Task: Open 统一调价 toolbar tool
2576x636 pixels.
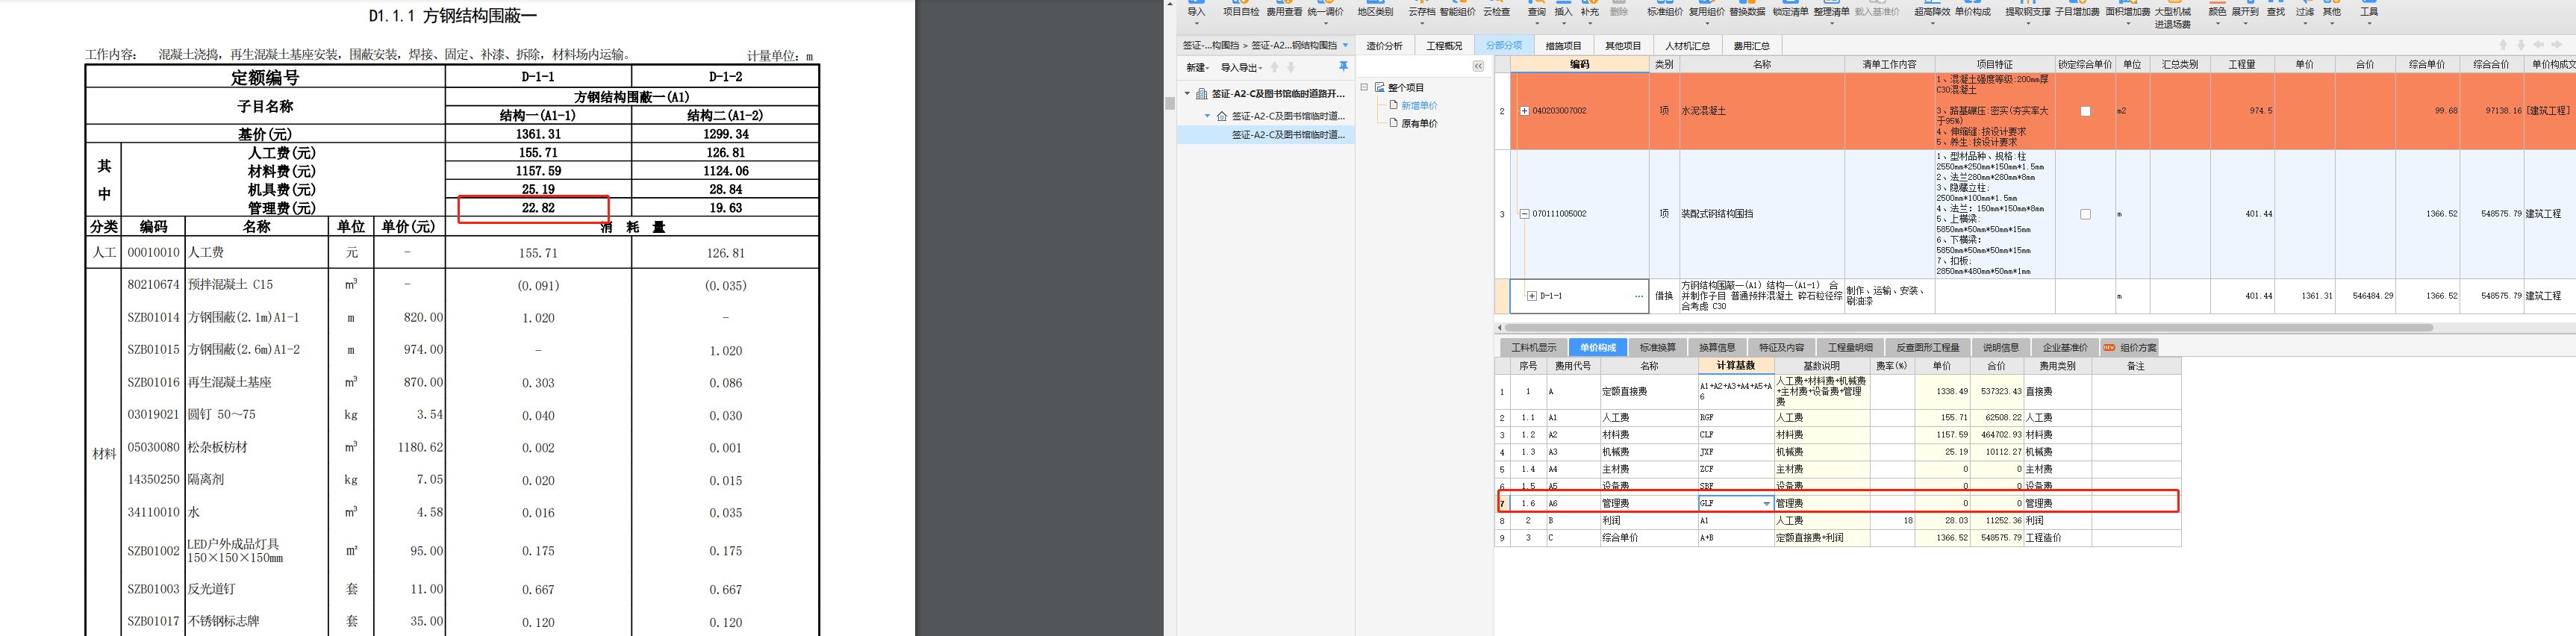Action: [1326, 12]
